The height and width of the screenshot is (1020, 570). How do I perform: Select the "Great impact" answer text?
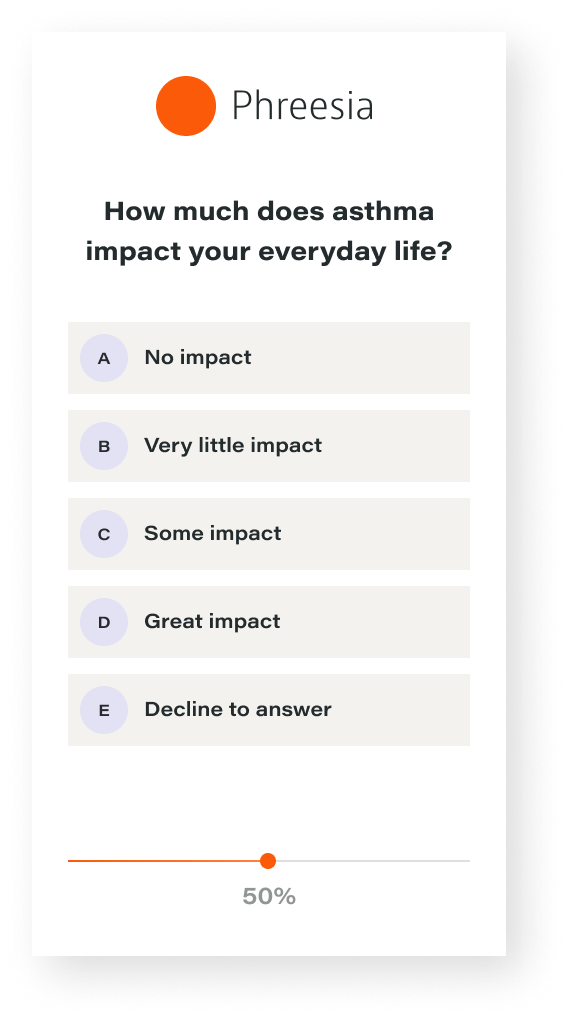(x=212, y=621)
